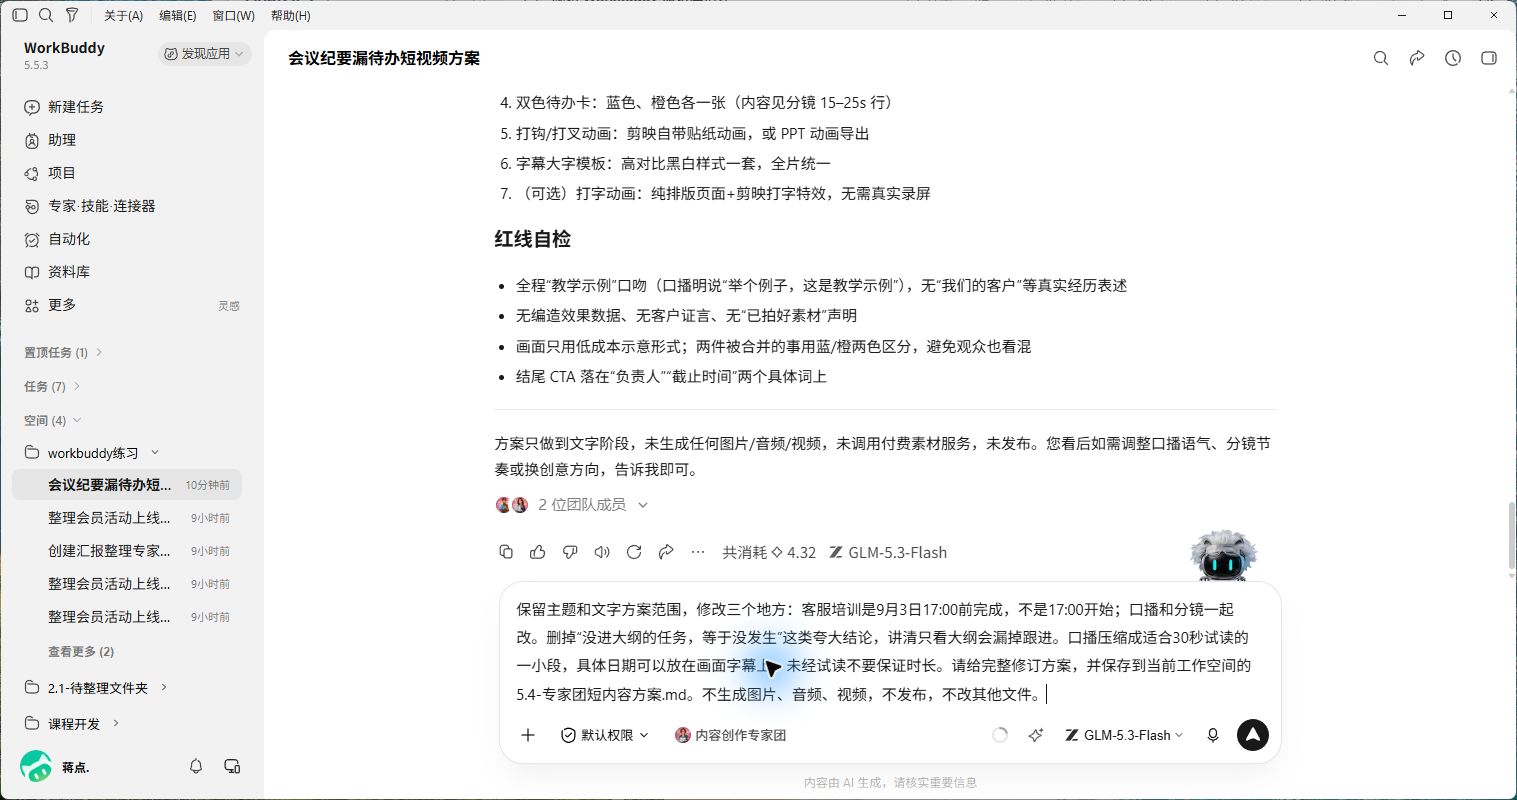
Task: Expand the 发现应用 dropdown
Action: point(204,54)
